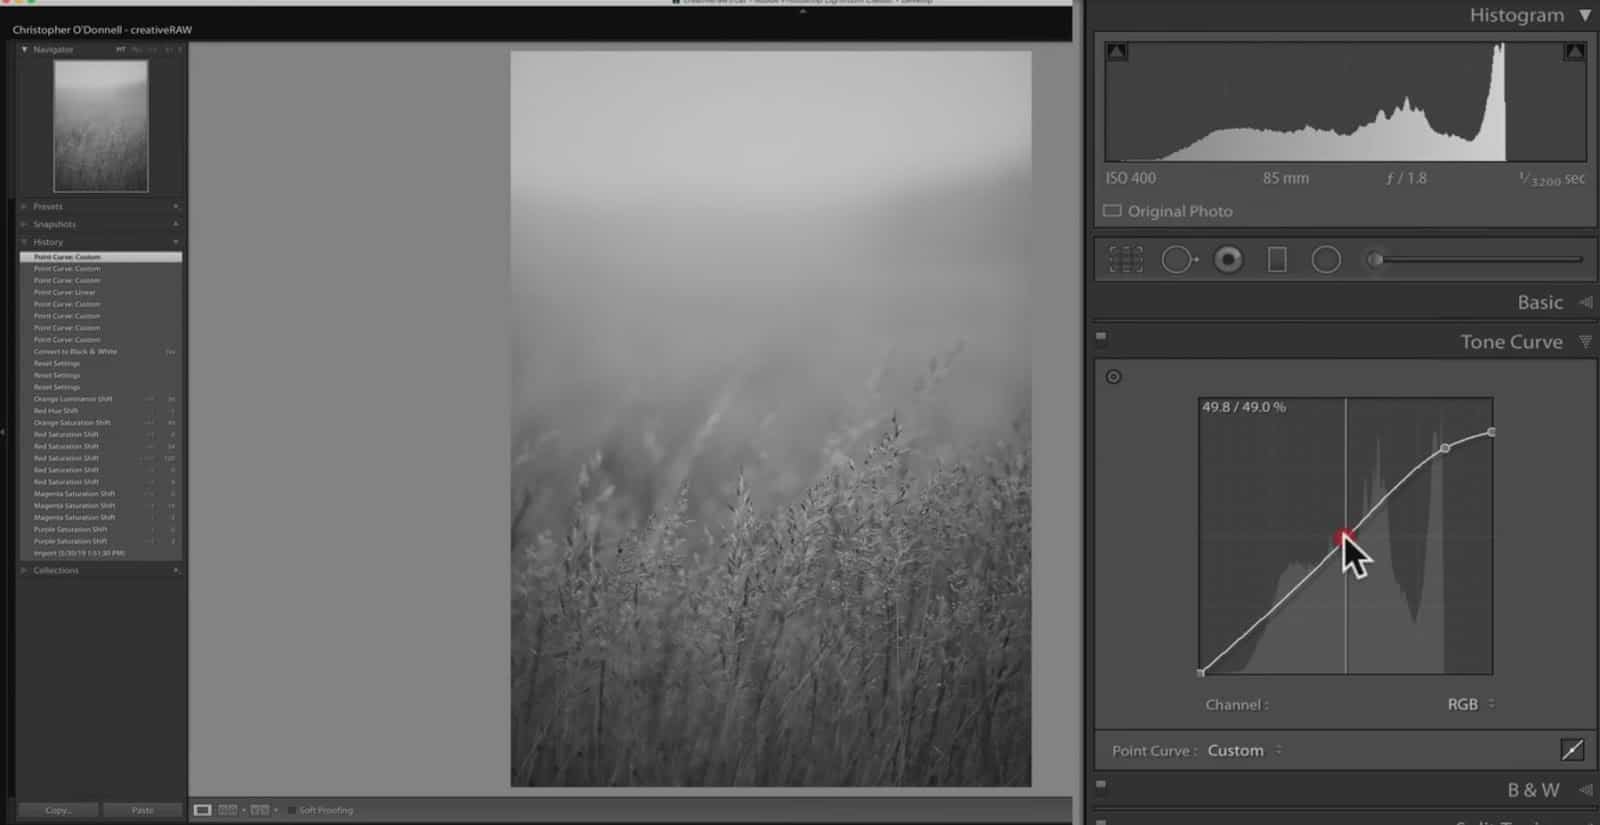Add a new collection with plus icon
Image resolution: width=1600 pixels, height=825 pixels.
pyautogui.click(x=175, y=570)
